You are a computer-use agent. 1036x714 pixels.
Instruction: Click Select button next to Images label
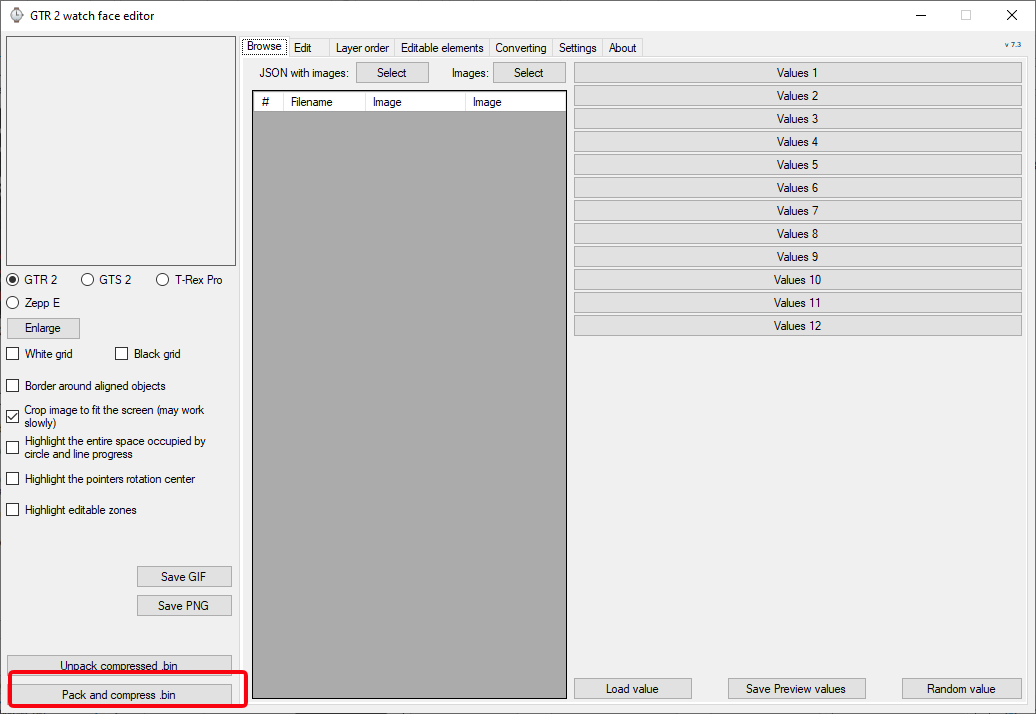click(529, 73)
